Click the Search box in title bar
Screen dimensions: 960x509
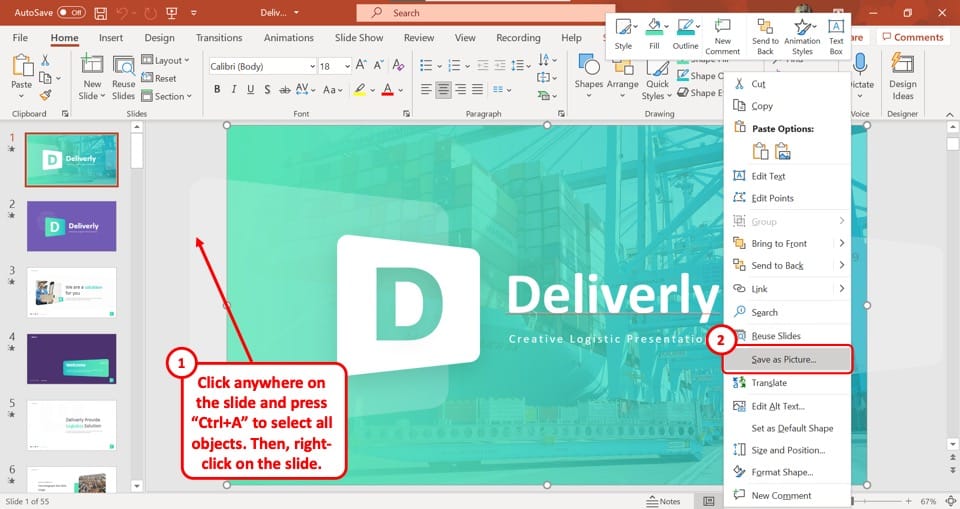coord(486,12)
